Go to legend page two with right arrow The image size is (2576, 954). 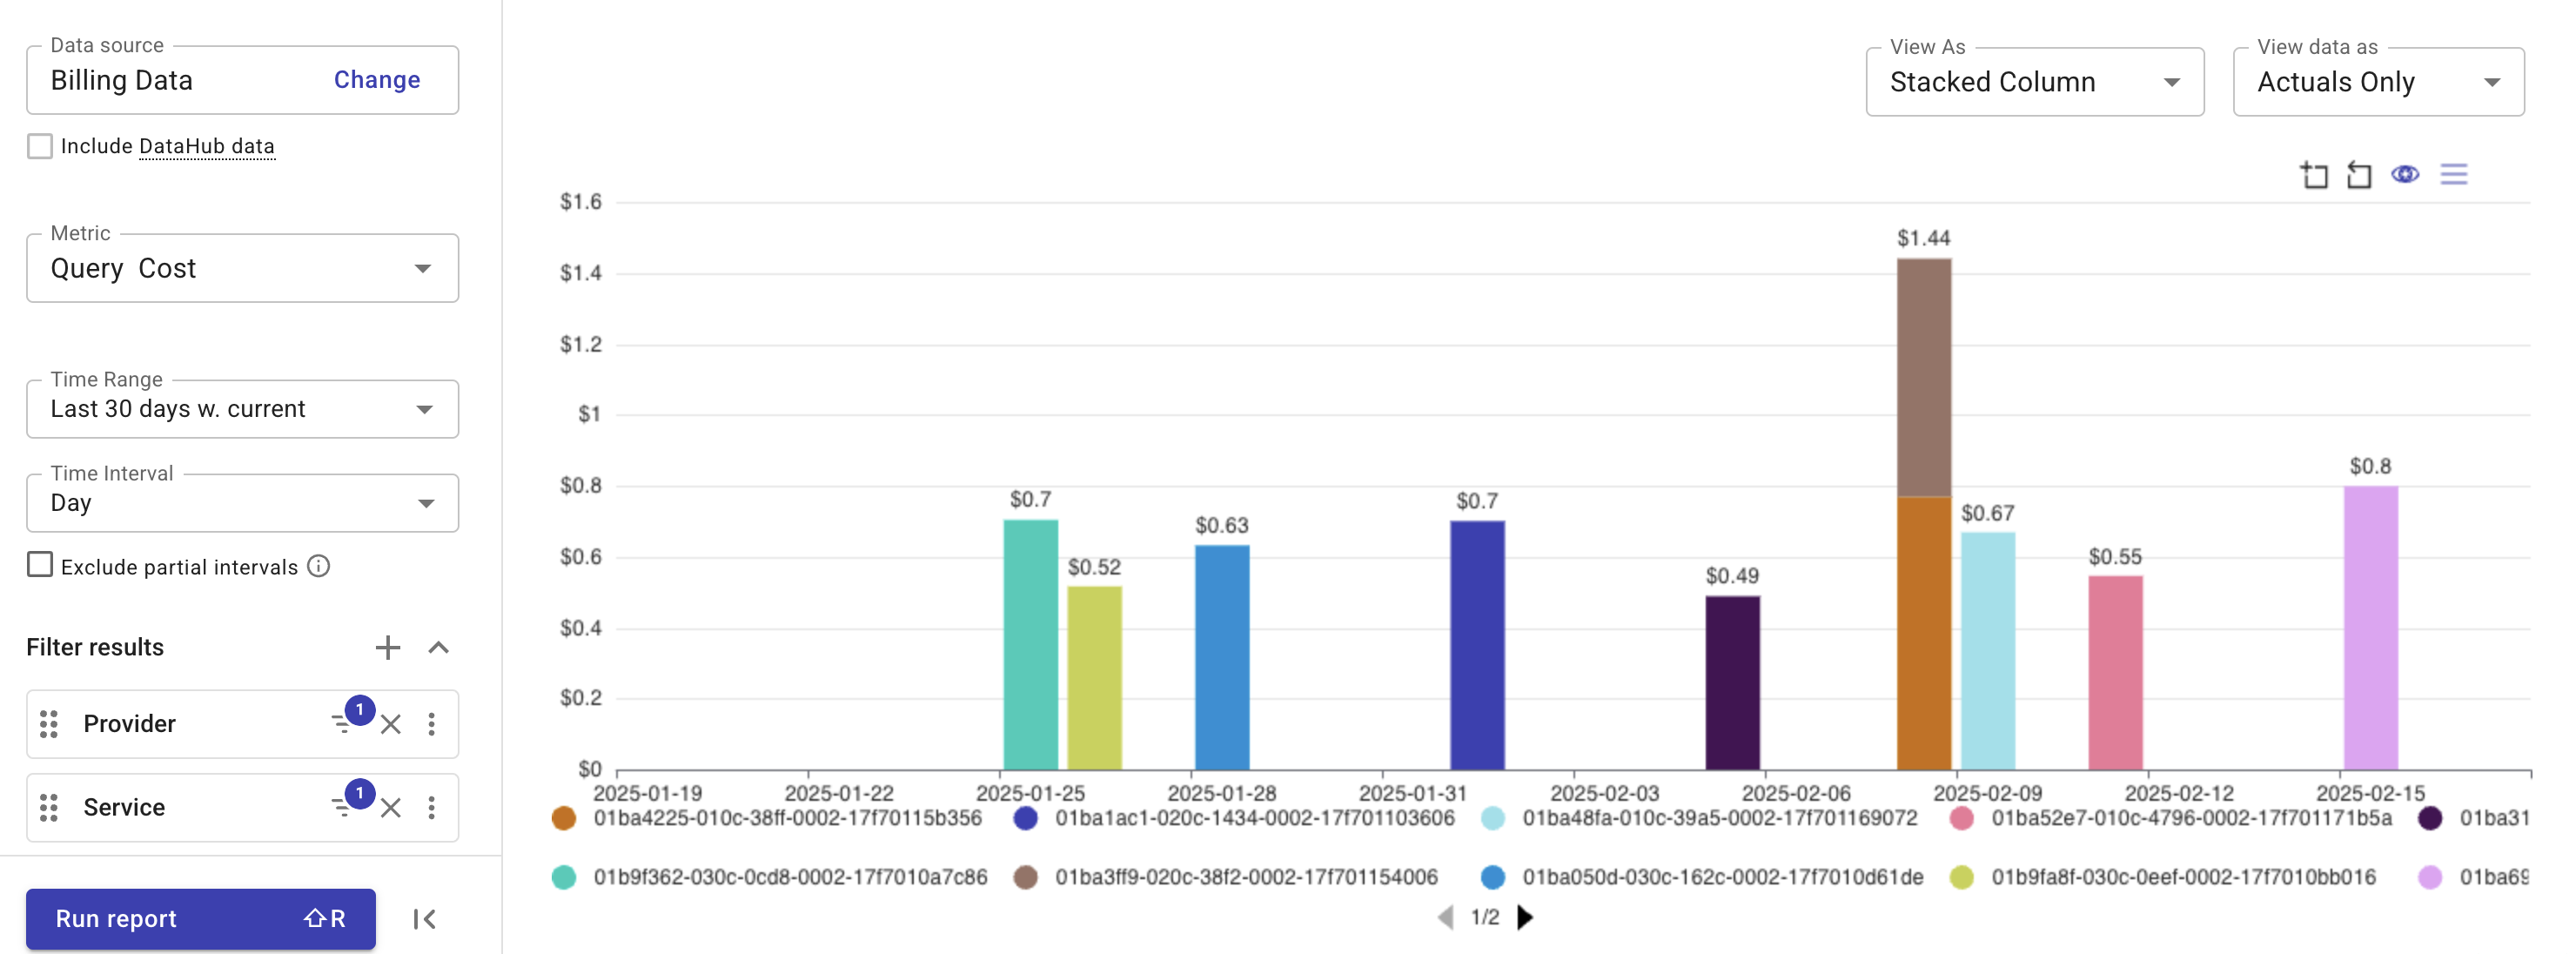1524,916
